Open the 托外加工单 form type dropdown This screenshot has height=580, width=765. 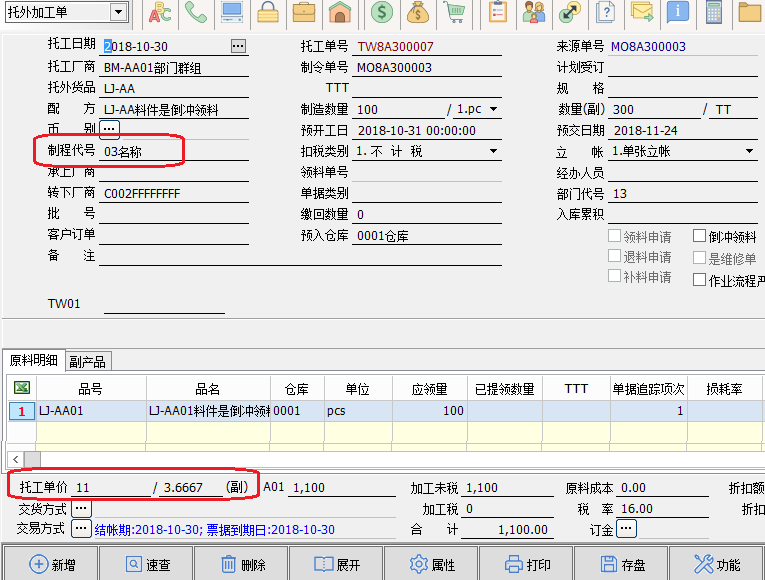pyautogui.click(x=119, y=12)
